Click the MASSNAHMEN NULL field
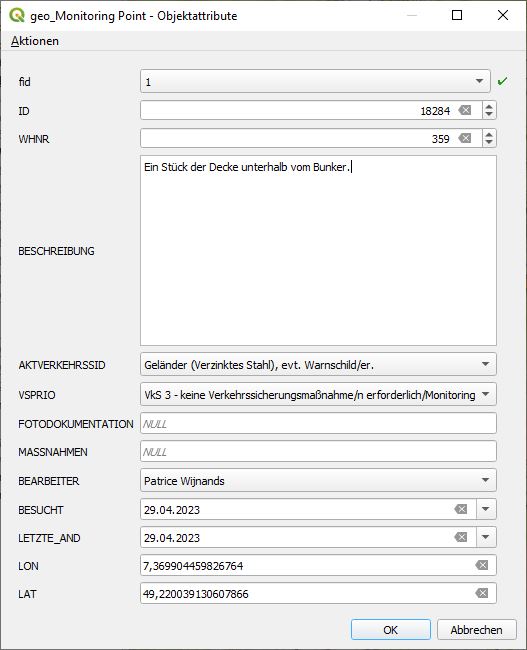The image size is (527, 650). pyautogui.click(x=318, y=451)
